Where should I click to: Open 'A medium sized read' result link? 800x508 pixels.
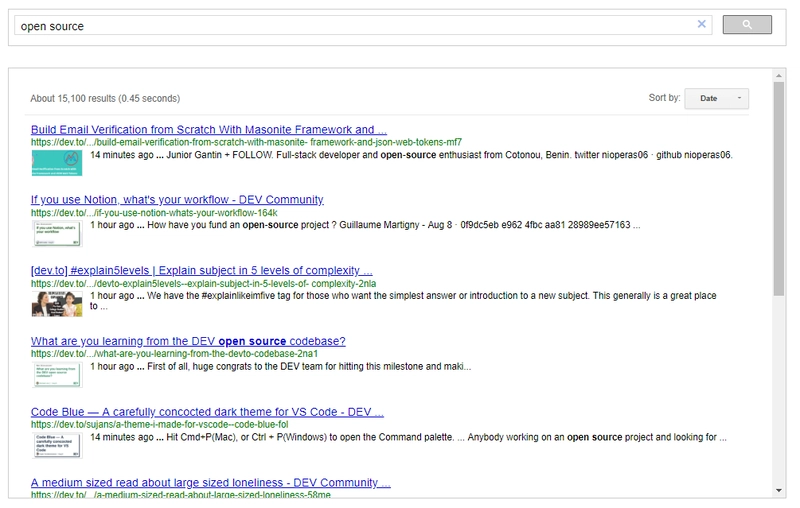click(210, 483)
